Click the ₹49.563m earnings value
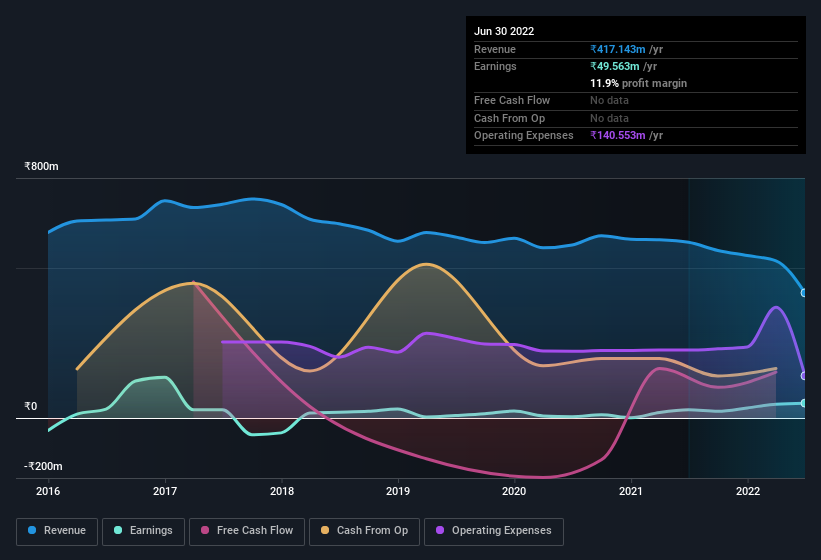The image size is (821, 560). pos(615,66)
